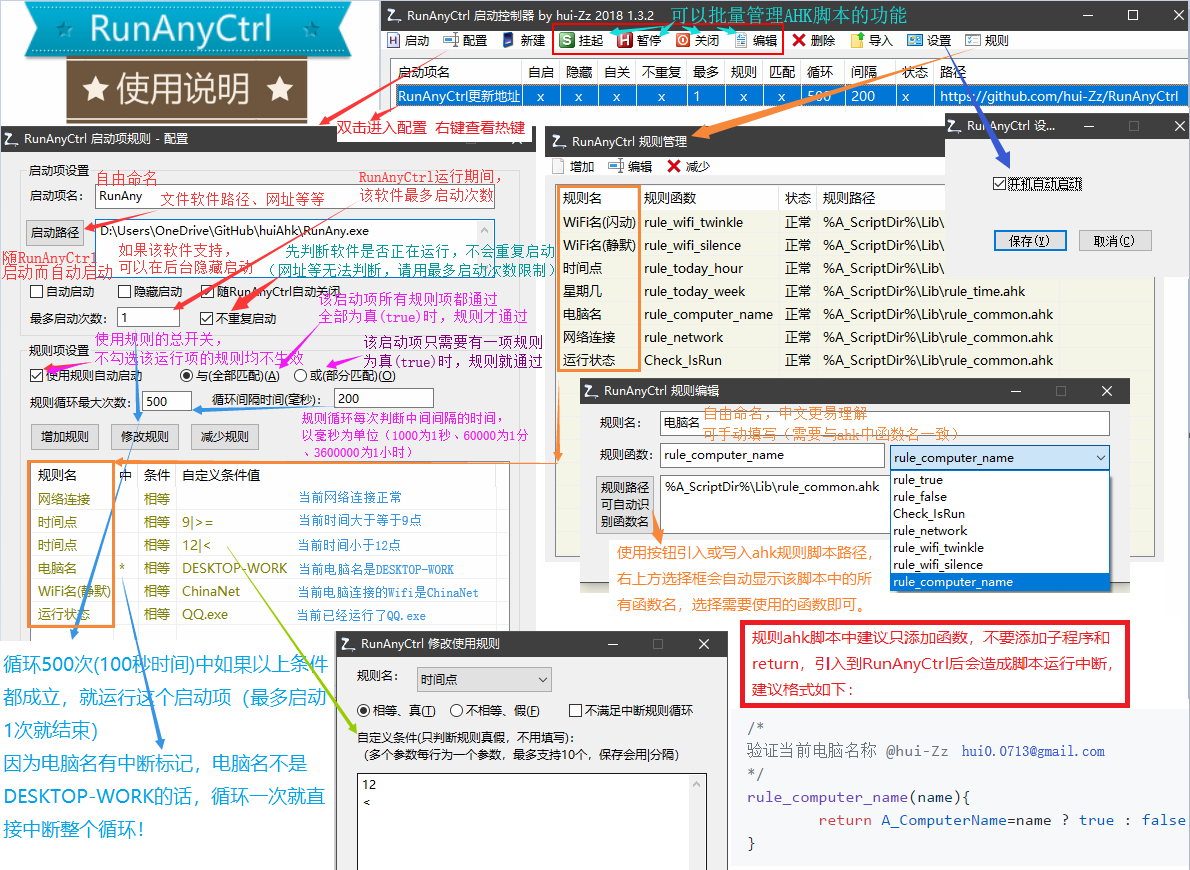Select the 或(部分匹配) radio option

click(x=300, y=375)
